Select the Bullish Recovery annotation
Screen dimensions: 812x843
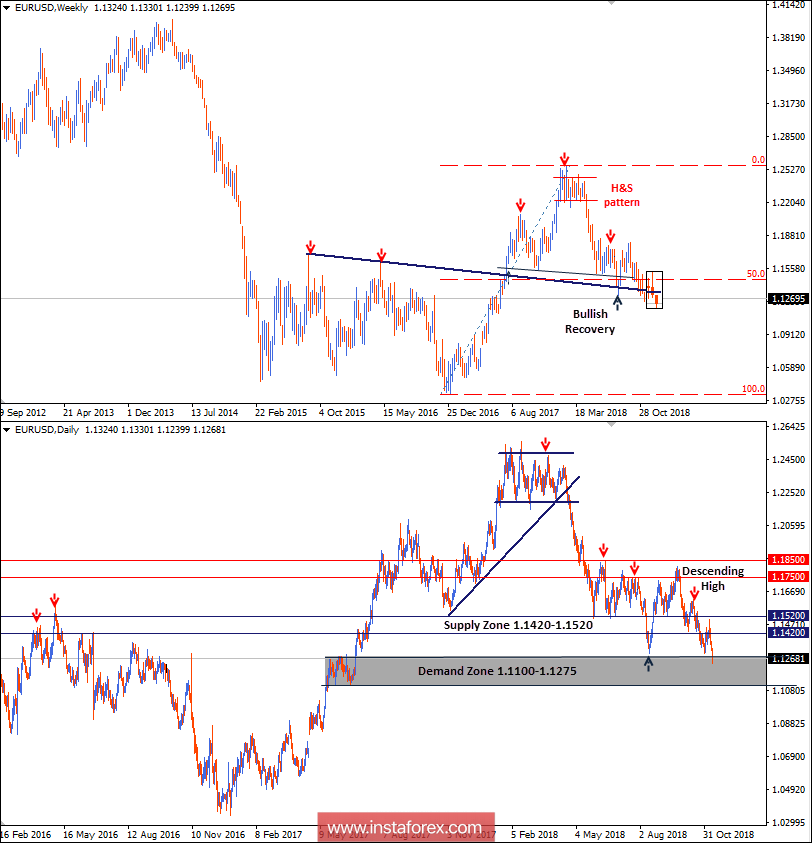(x=590, y=322)
